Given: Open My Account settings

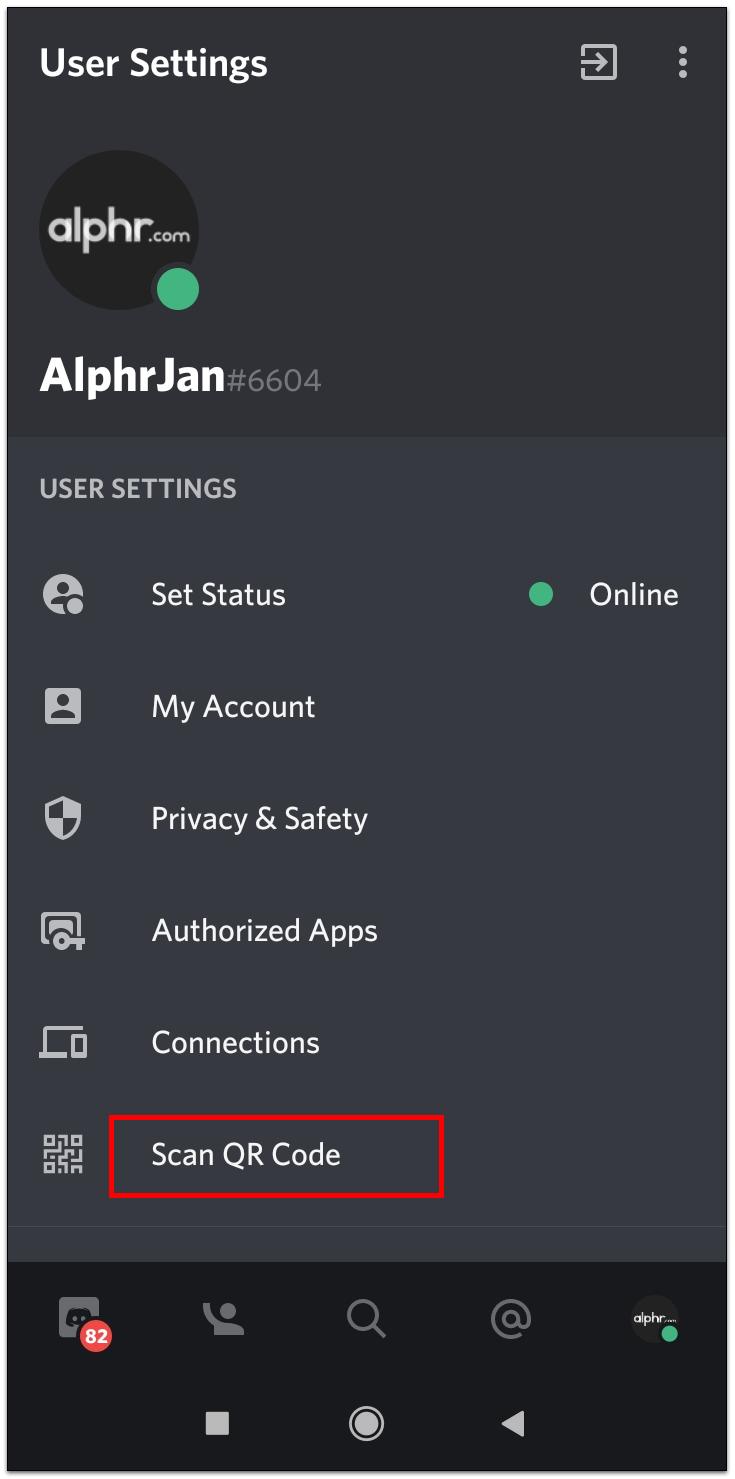Looking at the screenshot, I should point(233,707).
